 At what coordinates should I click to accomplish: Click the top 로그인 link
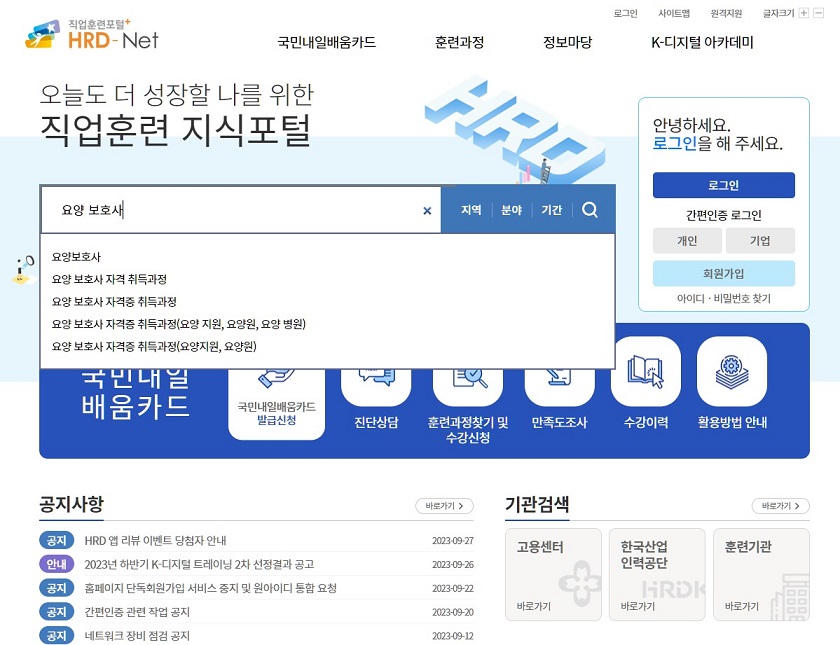(x=625, y=13)
